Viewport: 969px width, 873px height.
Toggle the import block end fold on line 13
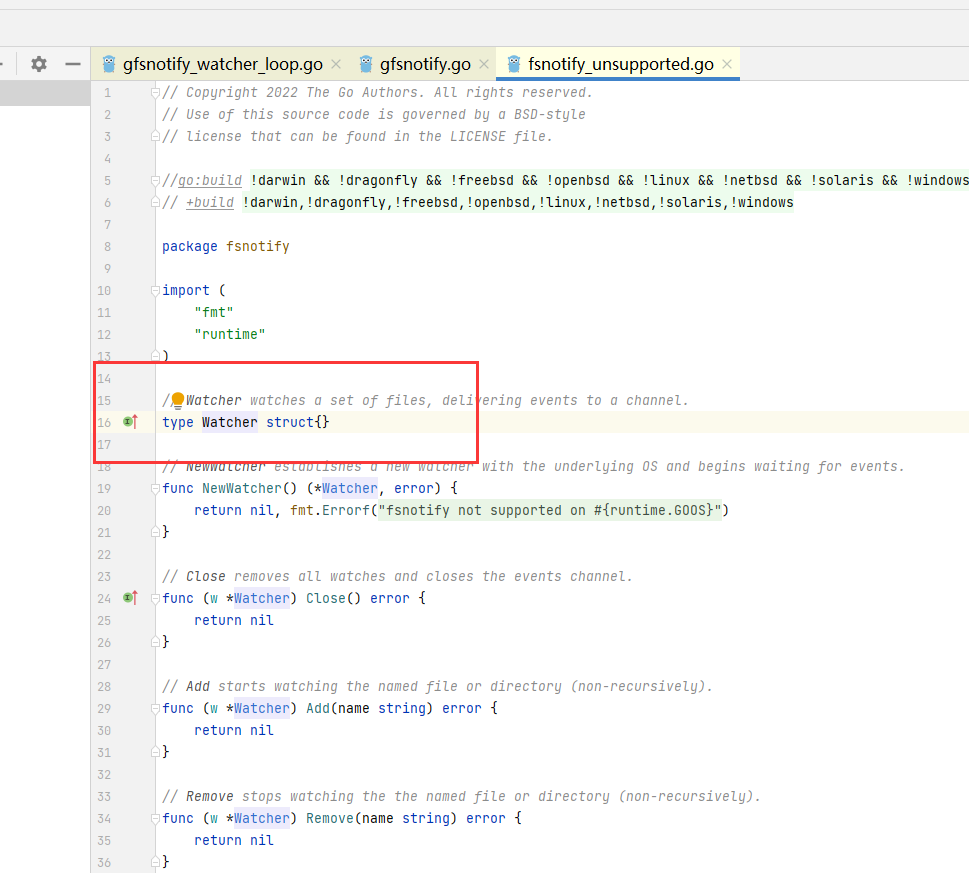point(155,356)
